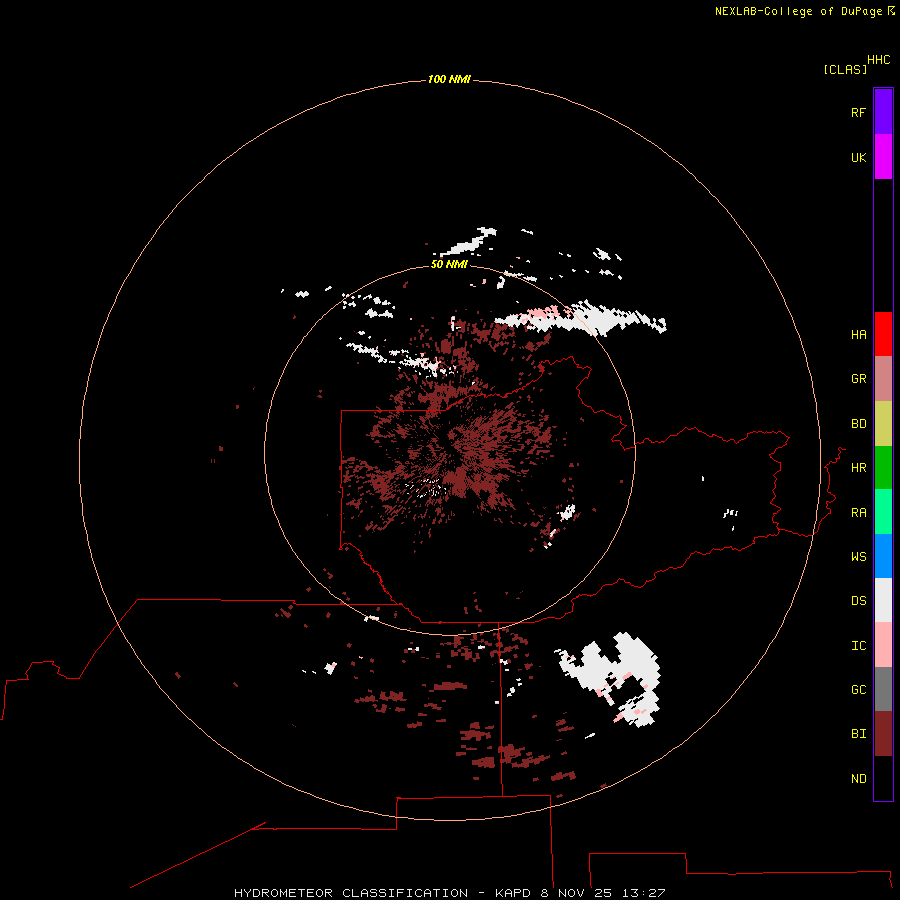This screenshot has width=900, height=900.
Task: Click the red HA legend swatch
Action: click(x=883, y=334)
